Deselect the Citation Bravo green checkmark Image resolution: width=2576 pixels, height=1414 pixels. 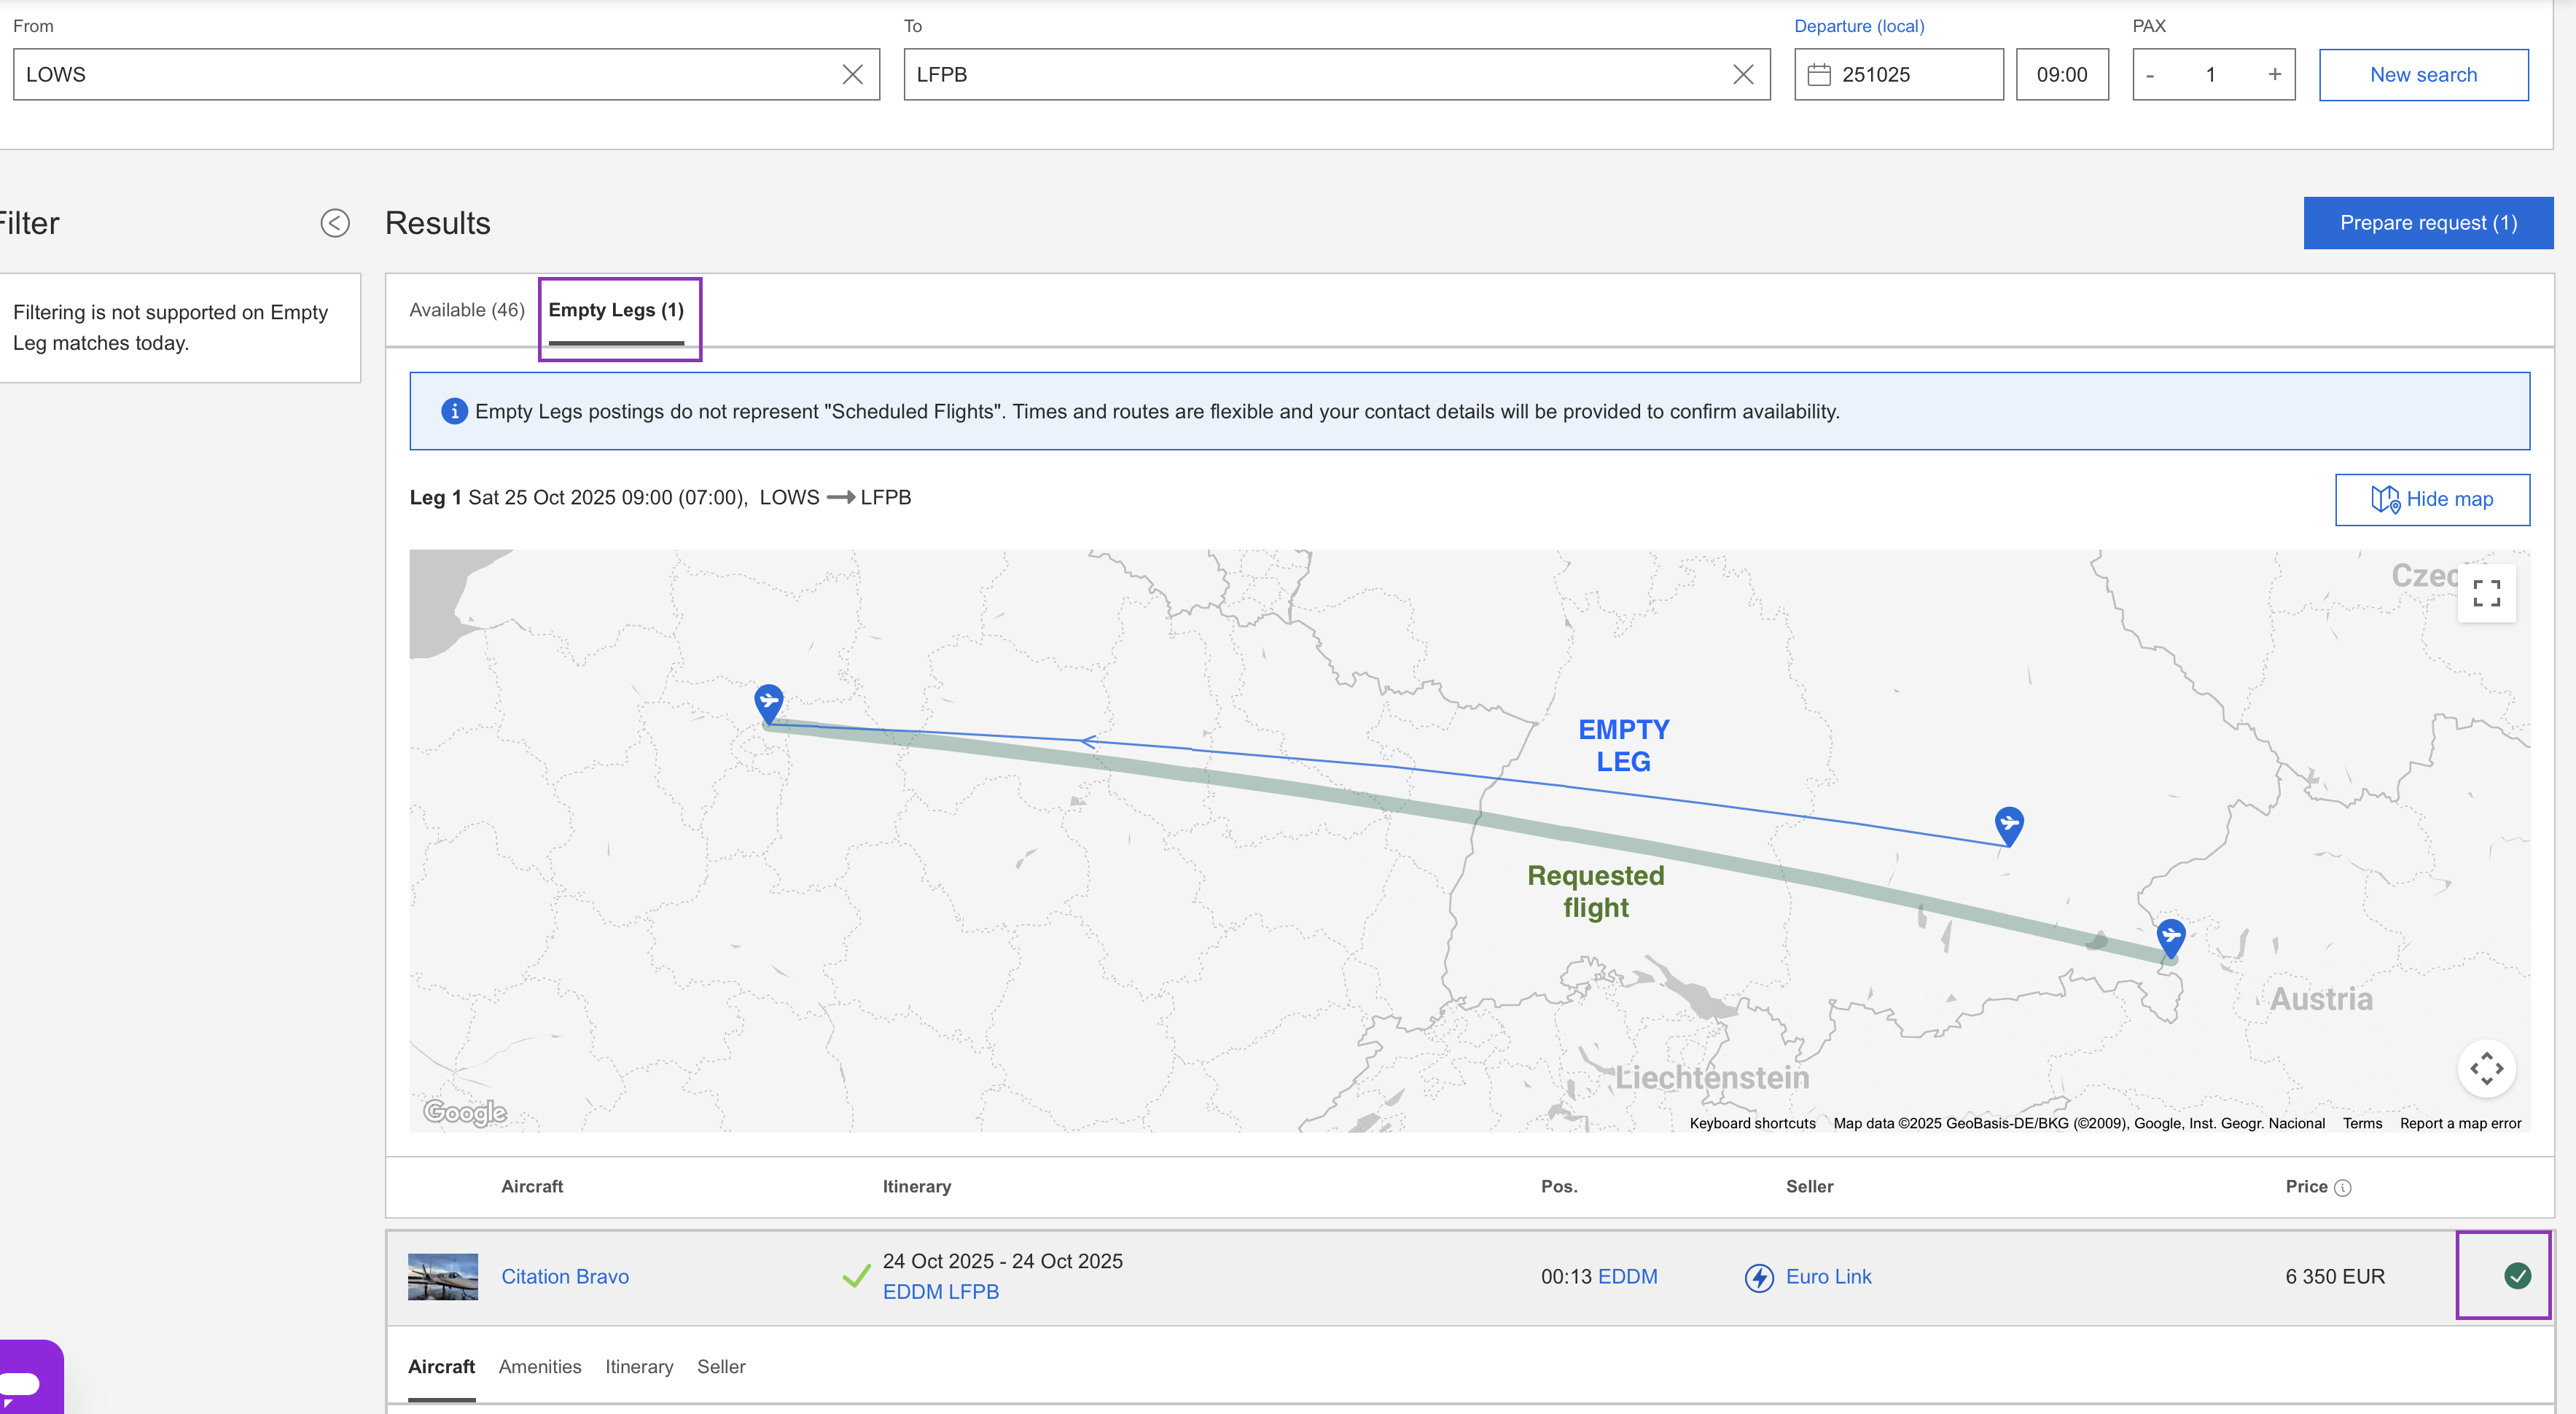click(x=2517, y=1276)
